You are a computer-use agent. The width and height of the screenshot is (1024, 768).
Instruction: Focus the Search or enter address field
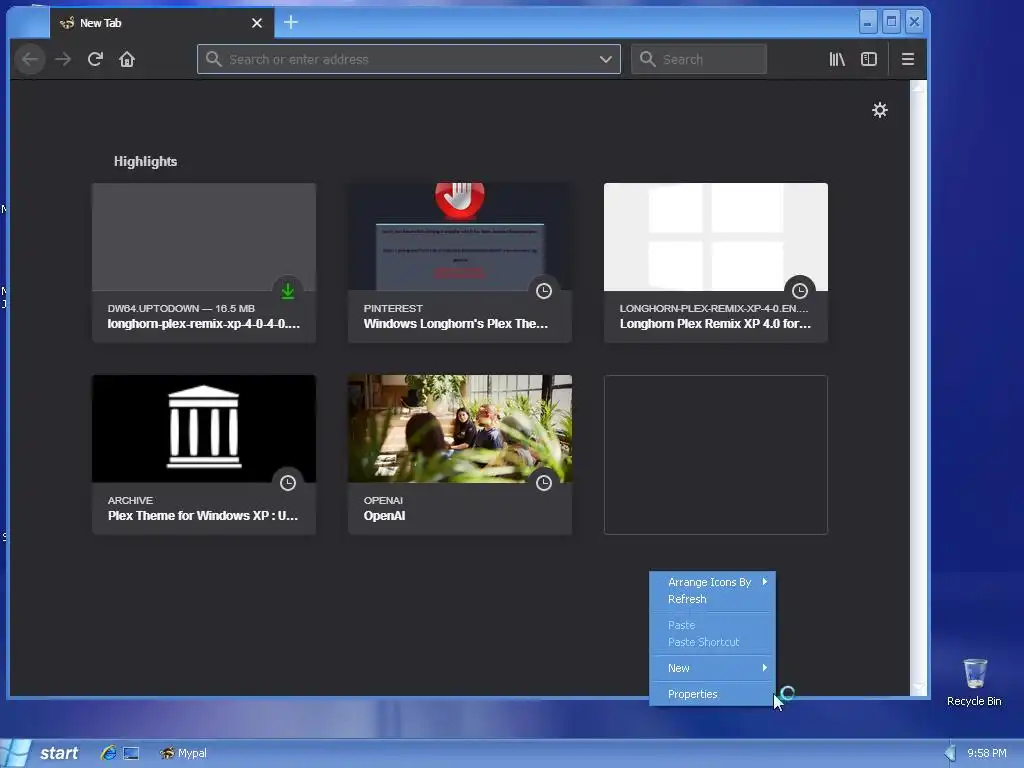coord(409,59)
